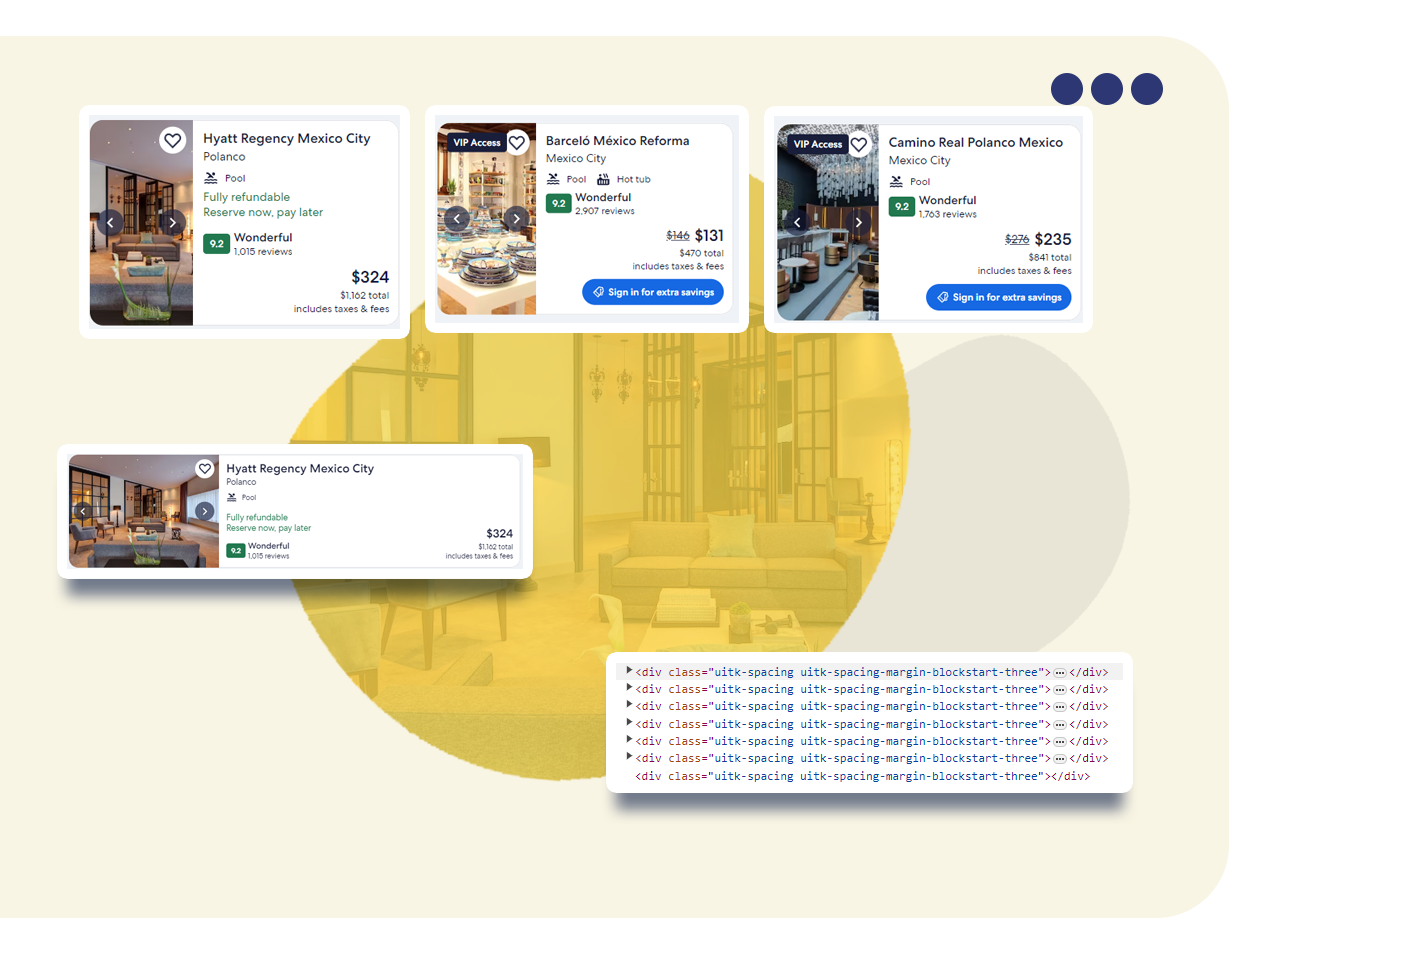
Task: Click the hot tub icon on Barceló México Reforma
Action: pyautogui.click(x=604, y=178)
